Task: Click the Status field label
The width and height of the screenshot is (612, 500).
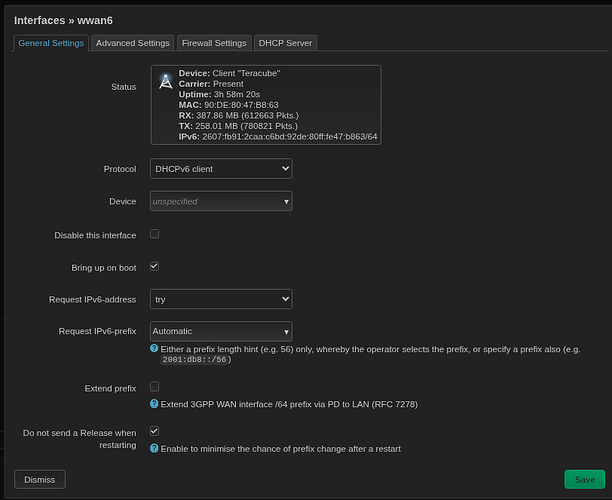Action: 123,87
